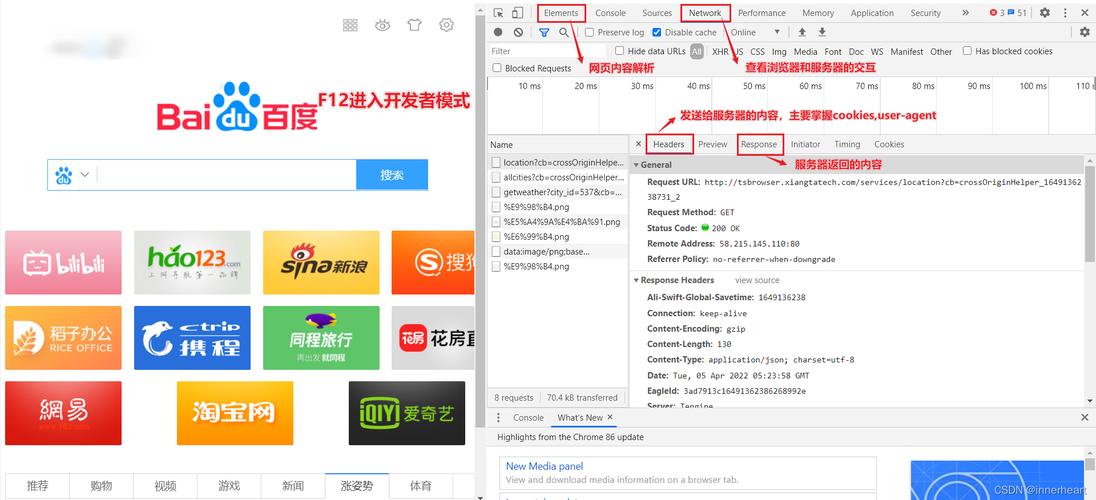Close the bottom drawer
This screenshot has width=1096, height=500.
(1084, 417)
